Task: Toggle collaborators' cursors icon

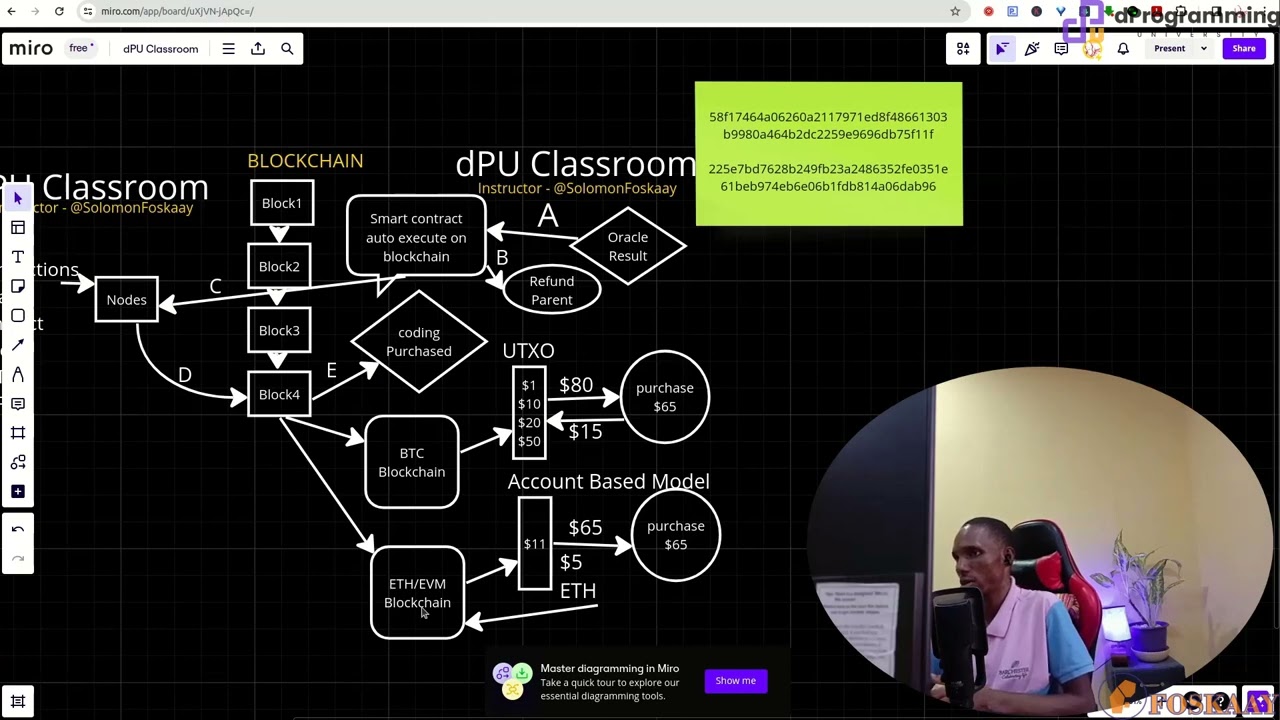Action: (1002, 48)
